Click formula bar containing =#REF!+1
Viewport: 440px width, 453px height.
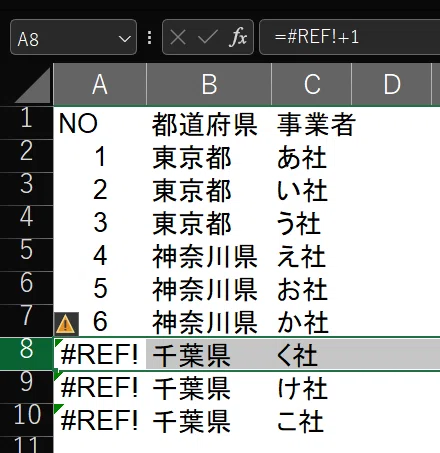pos(349,37)
